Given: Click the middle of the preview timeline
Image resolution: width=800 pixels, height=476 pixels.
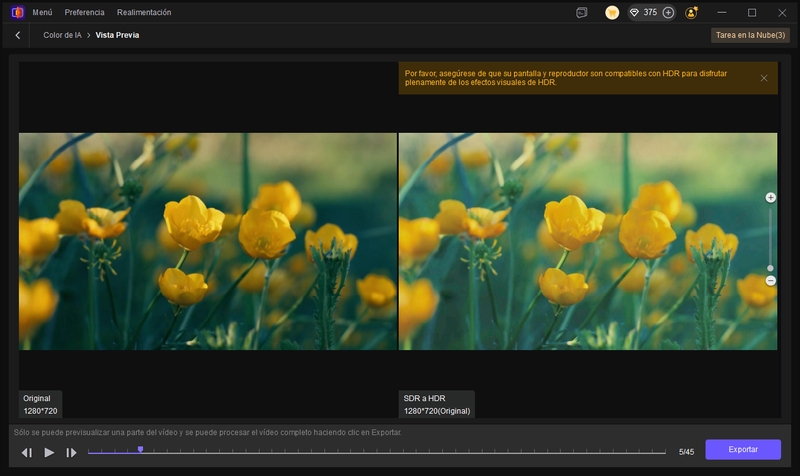Looking at the screenshot, I should [x=377, y=452].
